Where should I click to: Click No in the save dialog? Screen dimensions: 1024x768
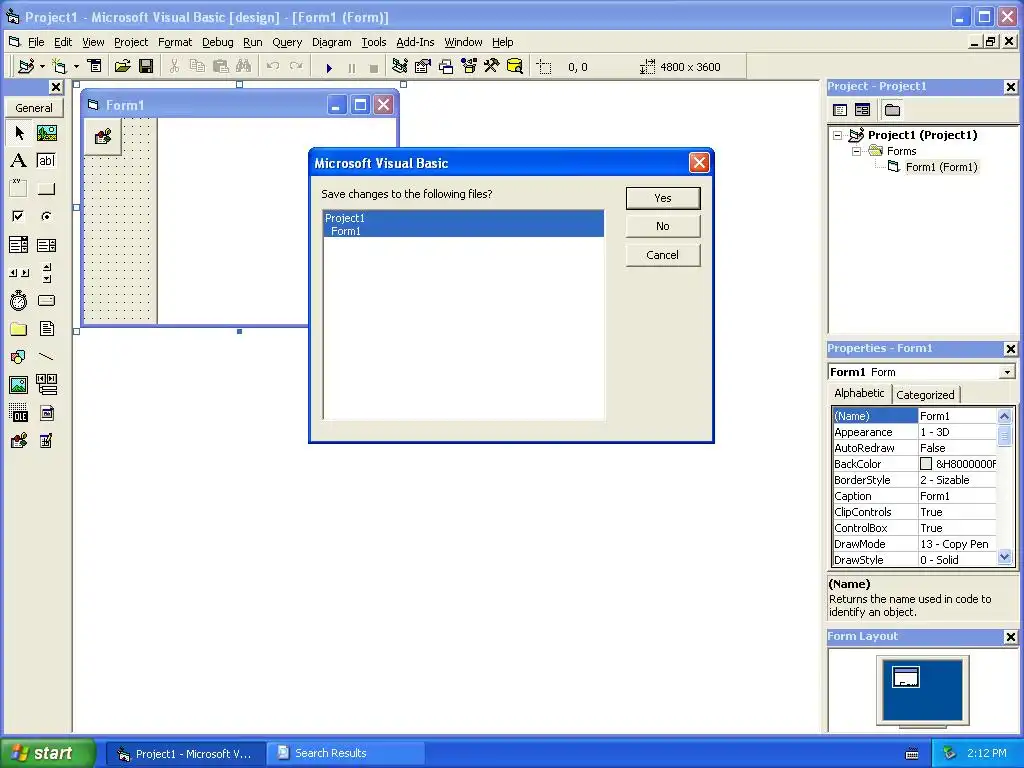(x=663, y=226)
